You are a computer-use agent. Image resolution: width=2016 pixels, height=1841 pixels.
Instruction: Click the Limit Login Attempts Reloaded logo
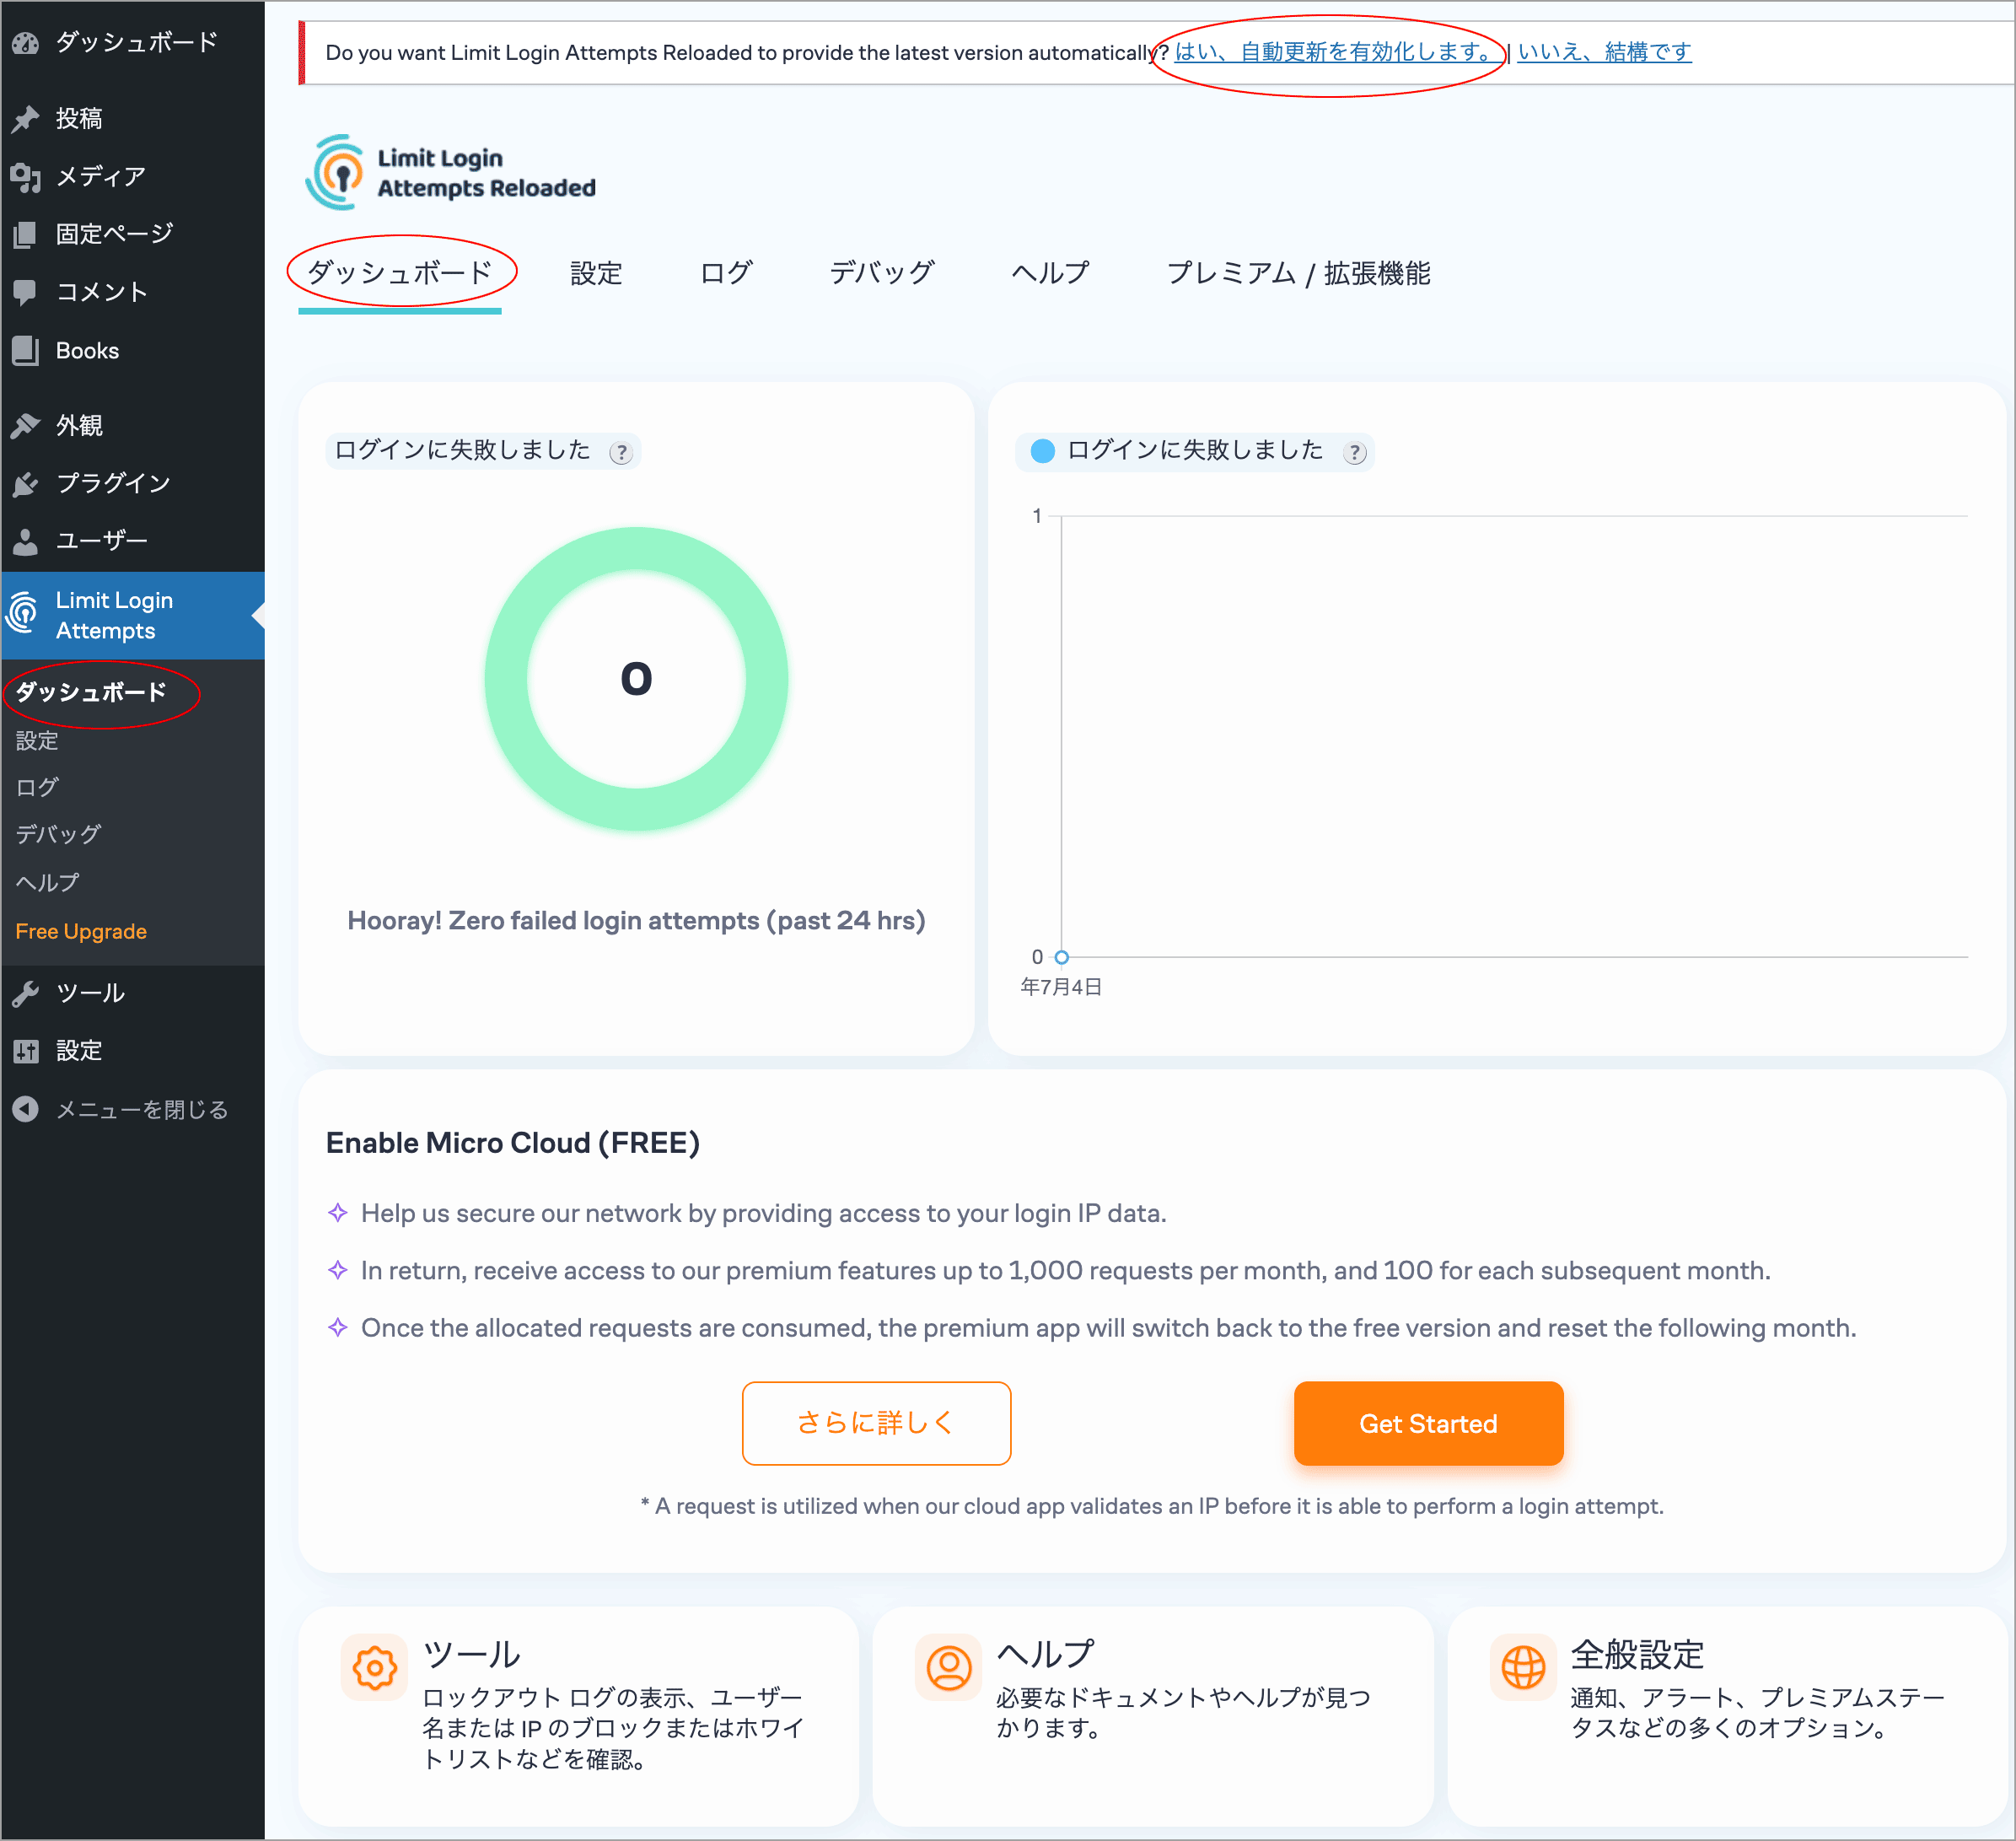click(451, 172)
